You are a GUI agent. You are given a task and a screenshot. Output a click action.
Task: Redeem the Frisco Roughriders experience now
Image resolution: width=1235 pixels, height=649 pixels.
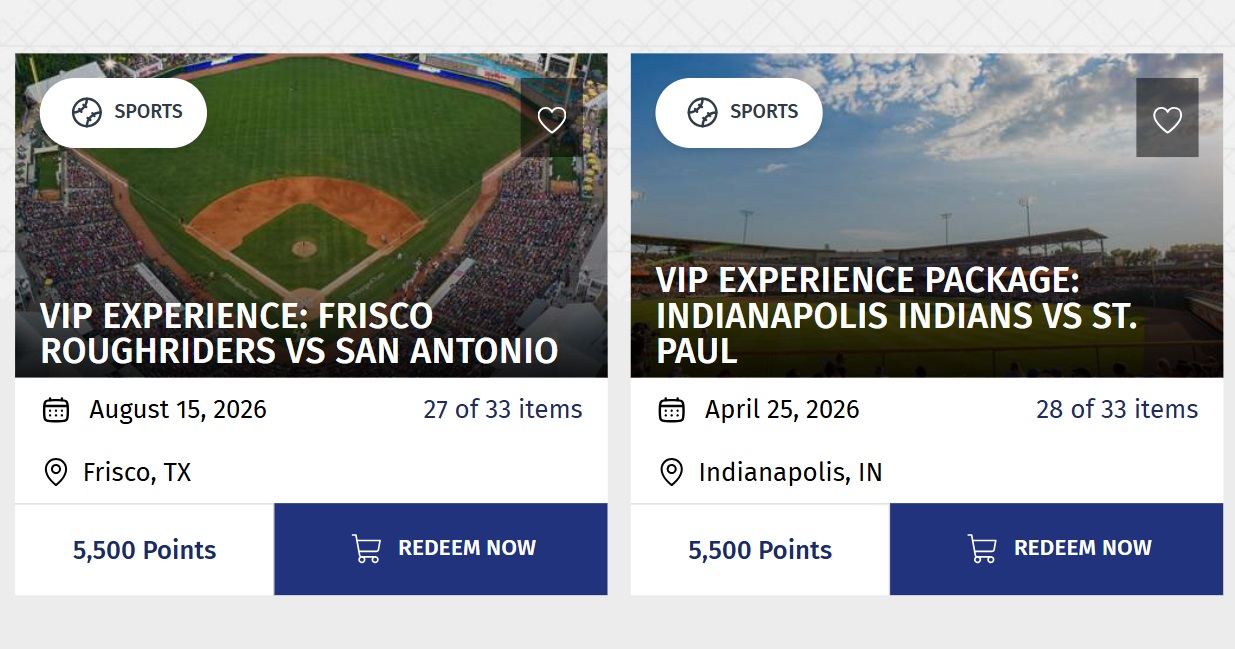pos(440,548)
